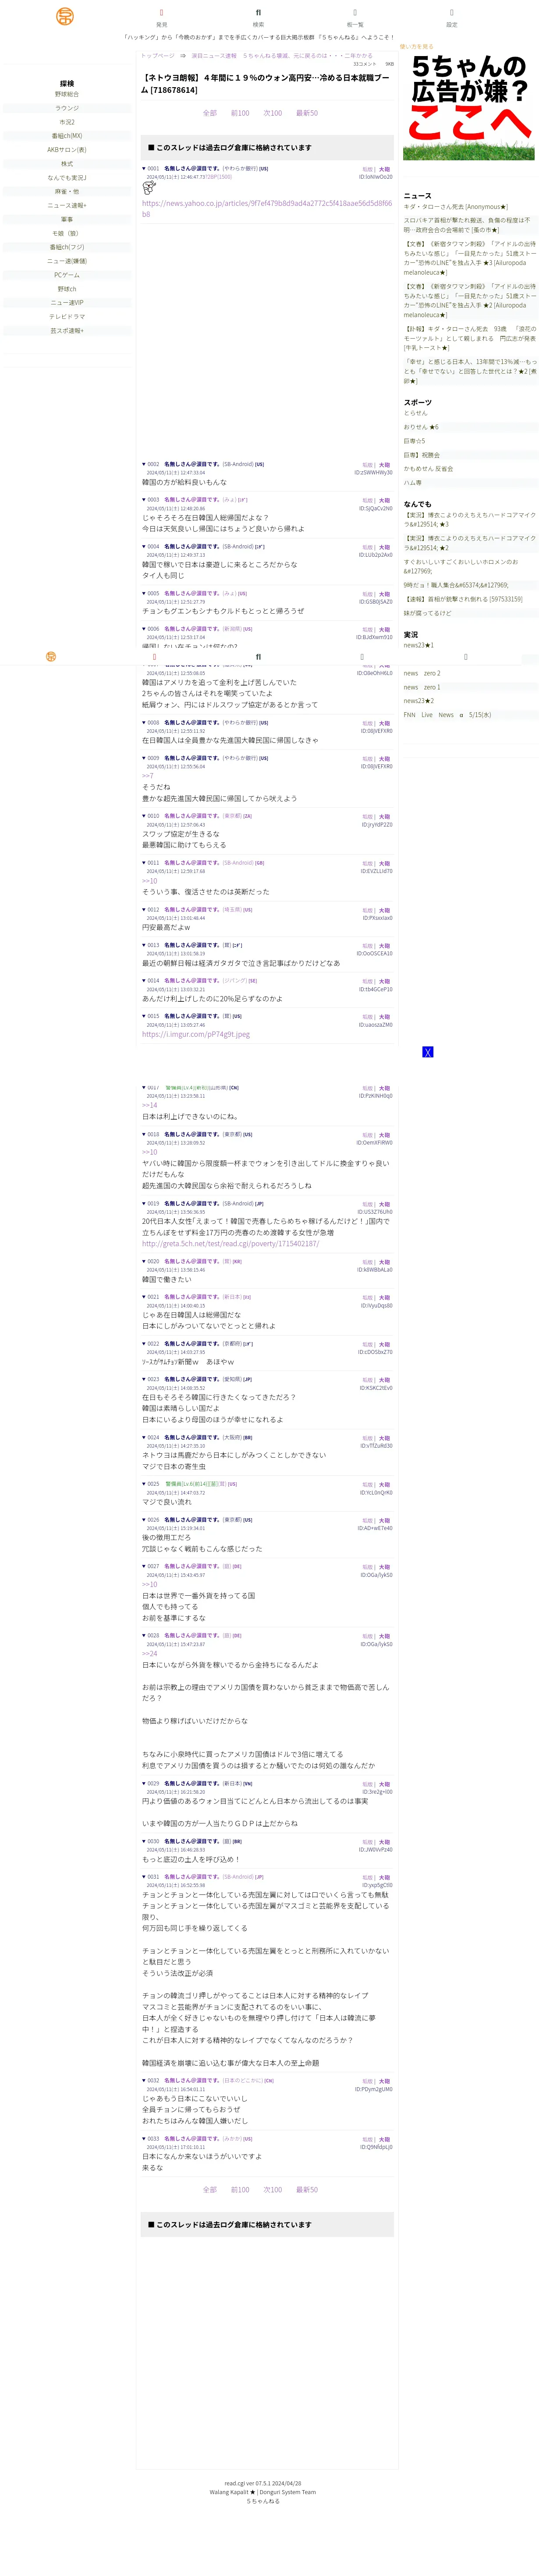Screen dimensions: 539x2576
Task: Open the greta.5ch.net link in post 0019
Action: point(230,1244)
